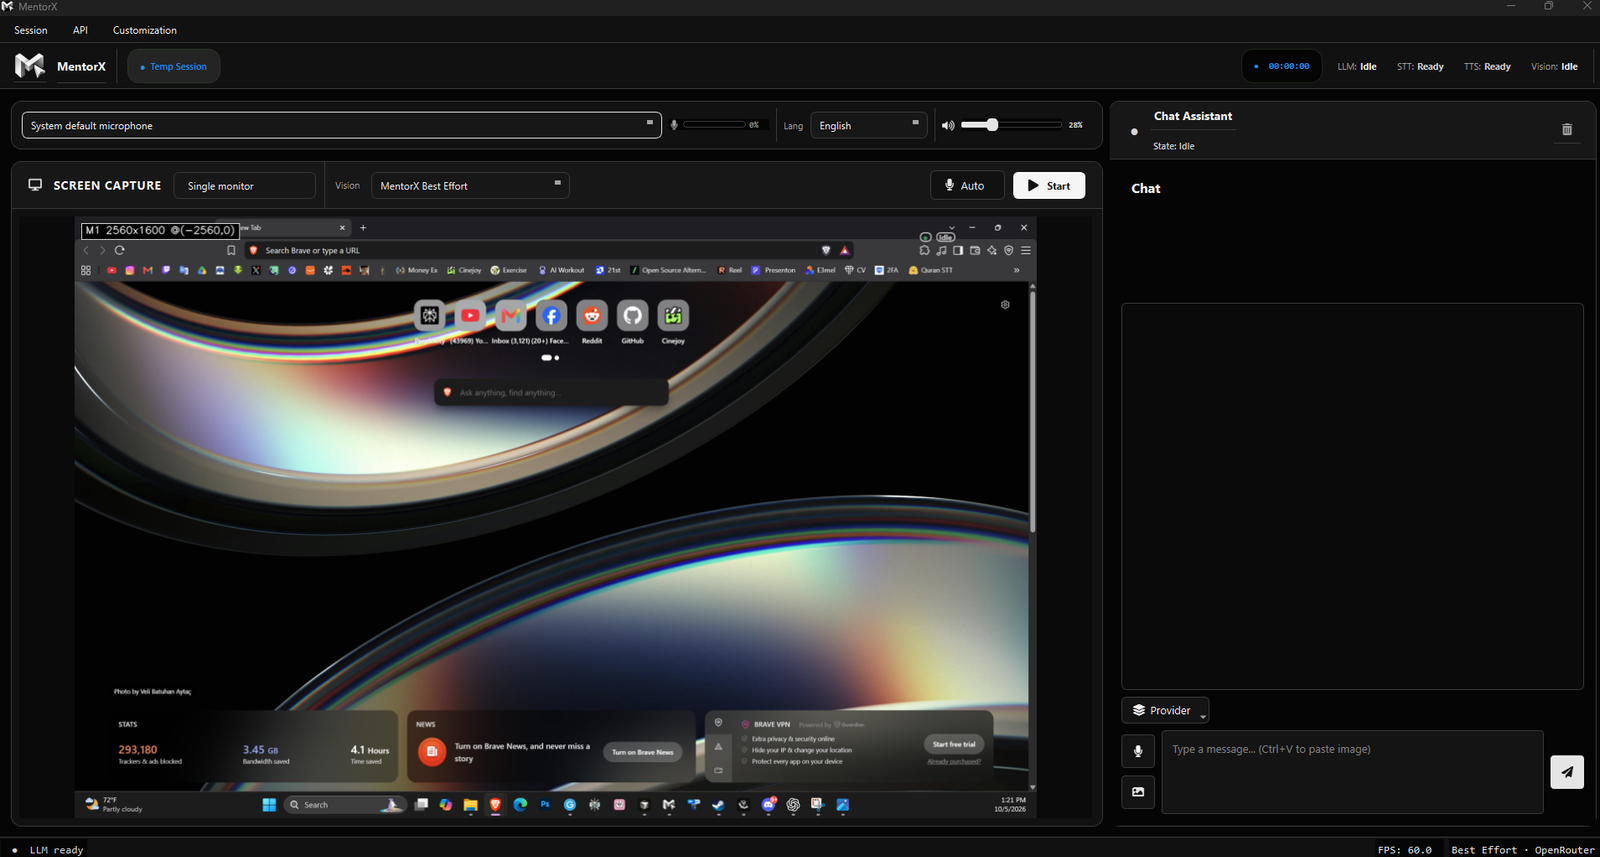
Task: Click the MentorX logo icon
Action: 30,66
